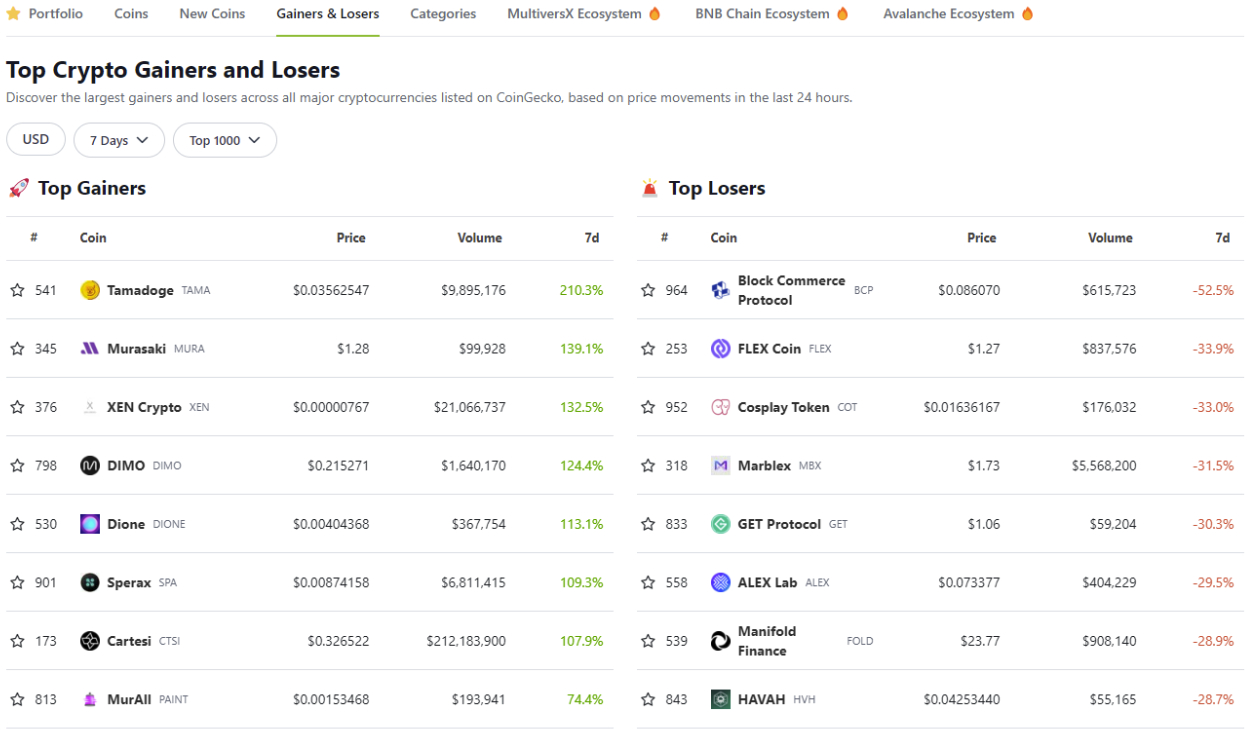Star the HAVAH row
1252x730 pixels.
click(648, 699)
